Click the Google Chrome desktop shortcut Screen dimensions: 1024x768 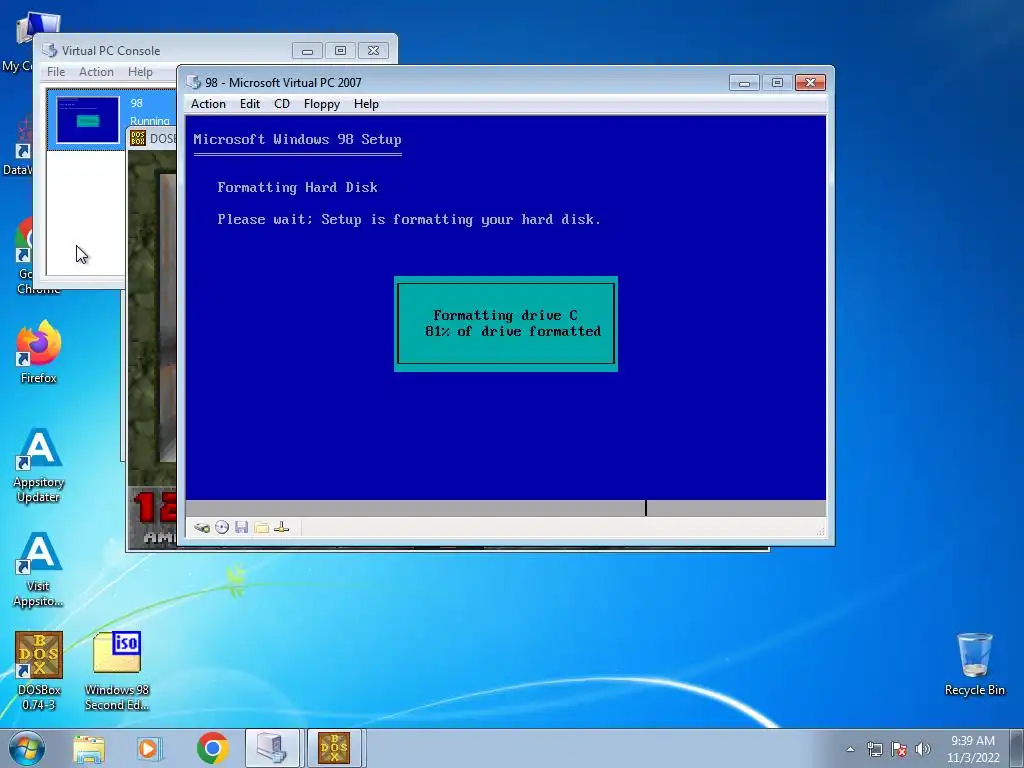23,255
